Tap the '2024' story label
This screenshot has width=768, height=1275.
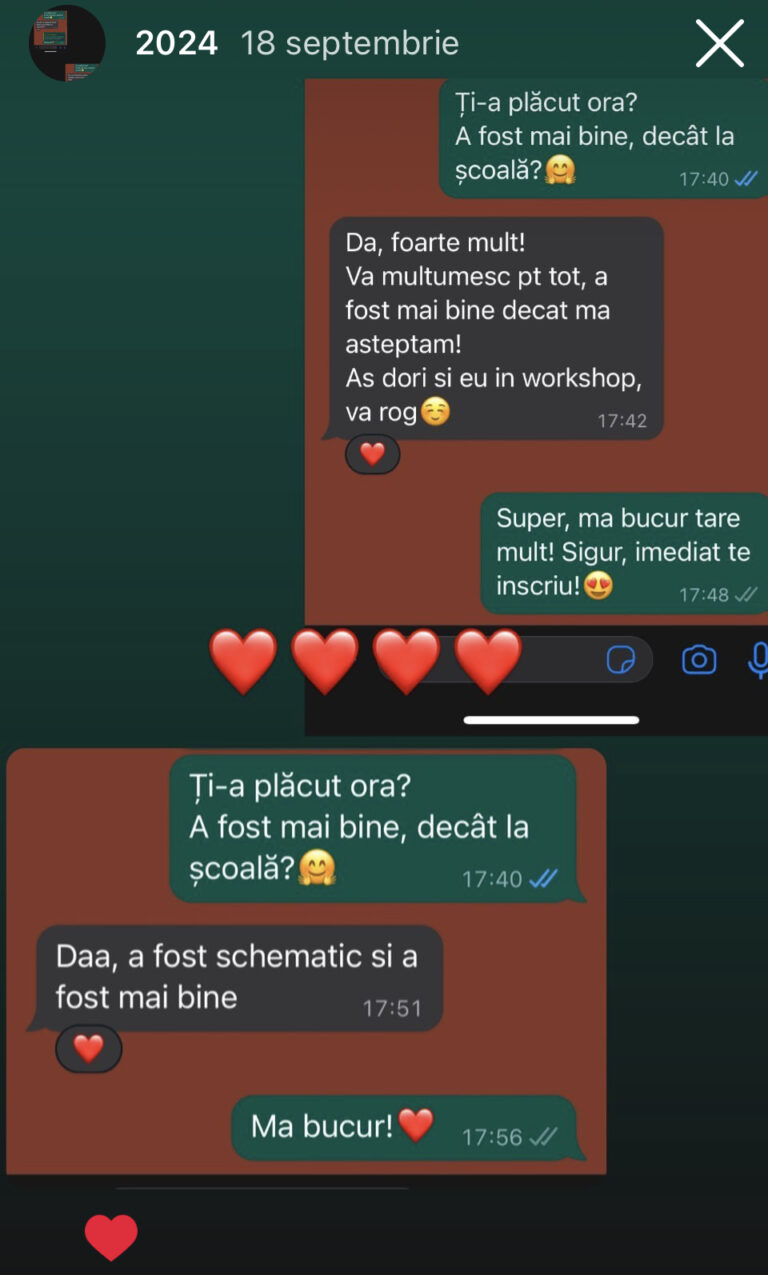click(x=177, y=43)
